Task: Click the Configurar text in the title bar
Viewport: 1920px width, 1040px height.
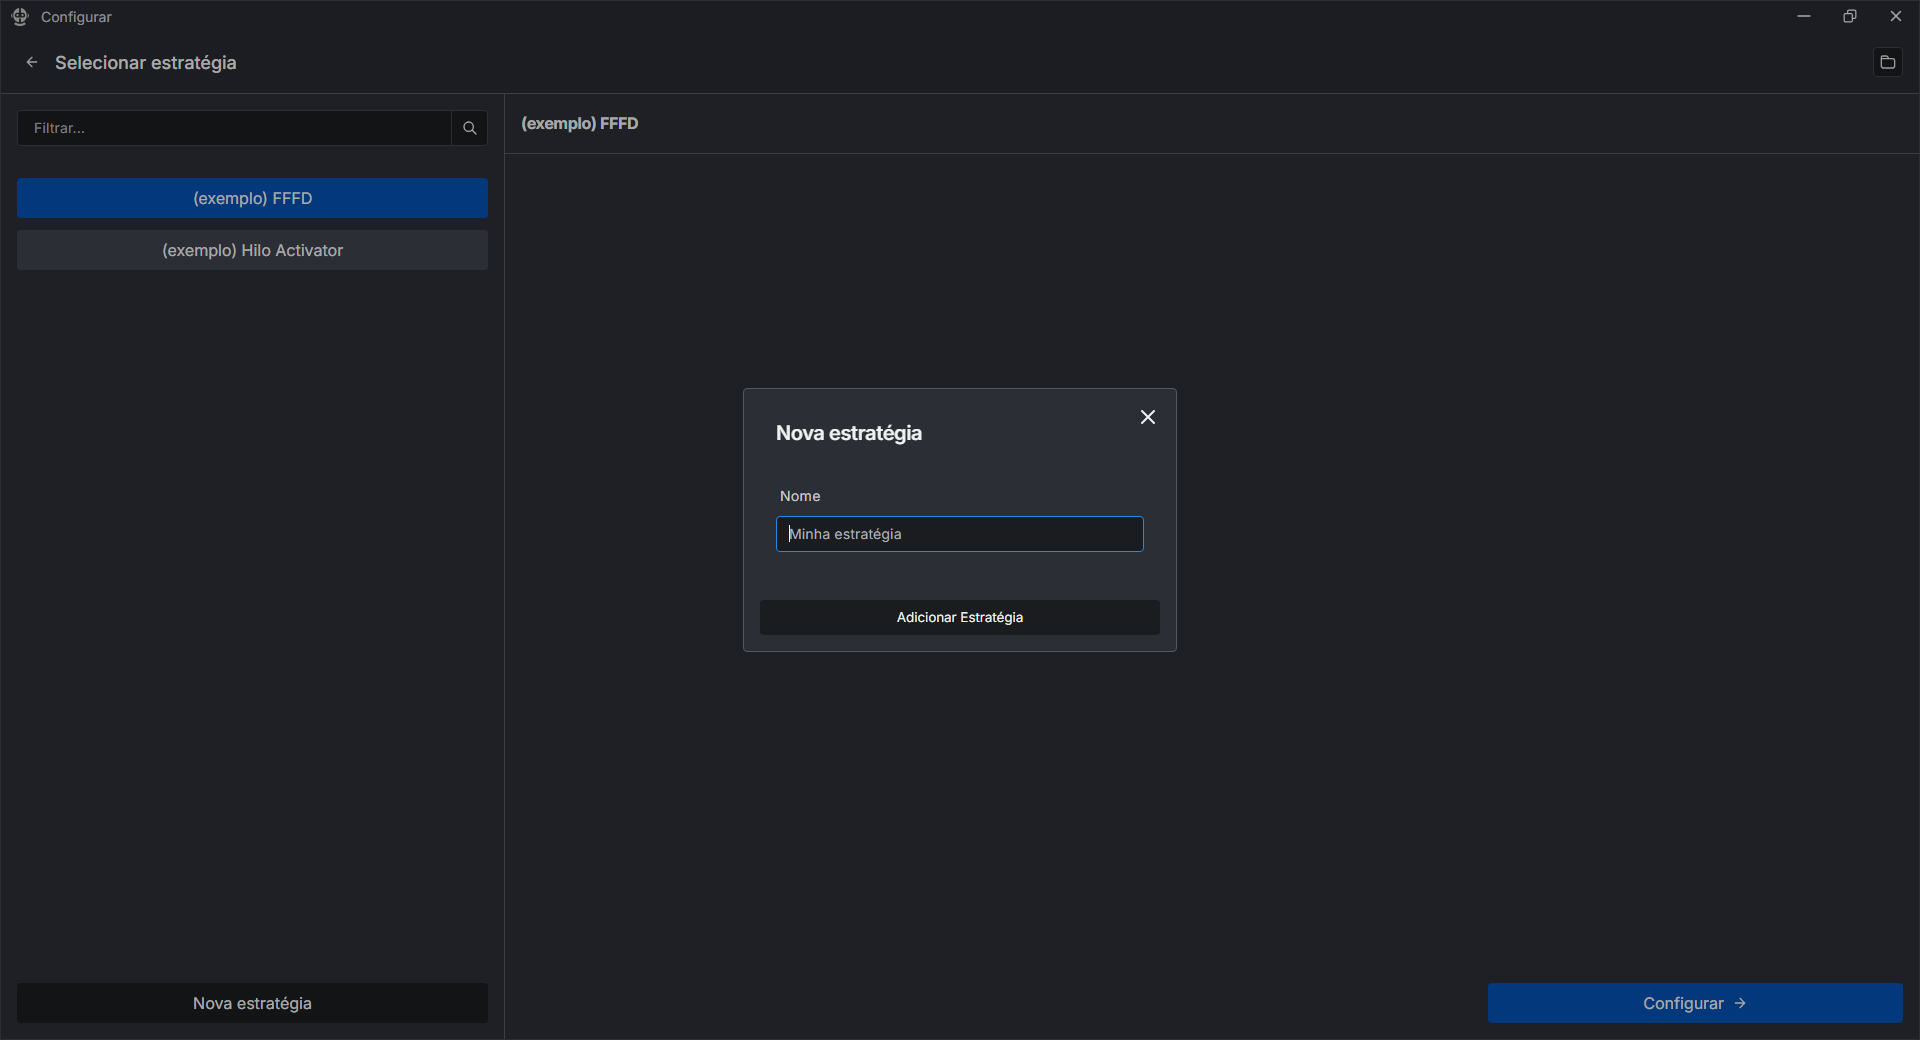Action: point(76,17)
